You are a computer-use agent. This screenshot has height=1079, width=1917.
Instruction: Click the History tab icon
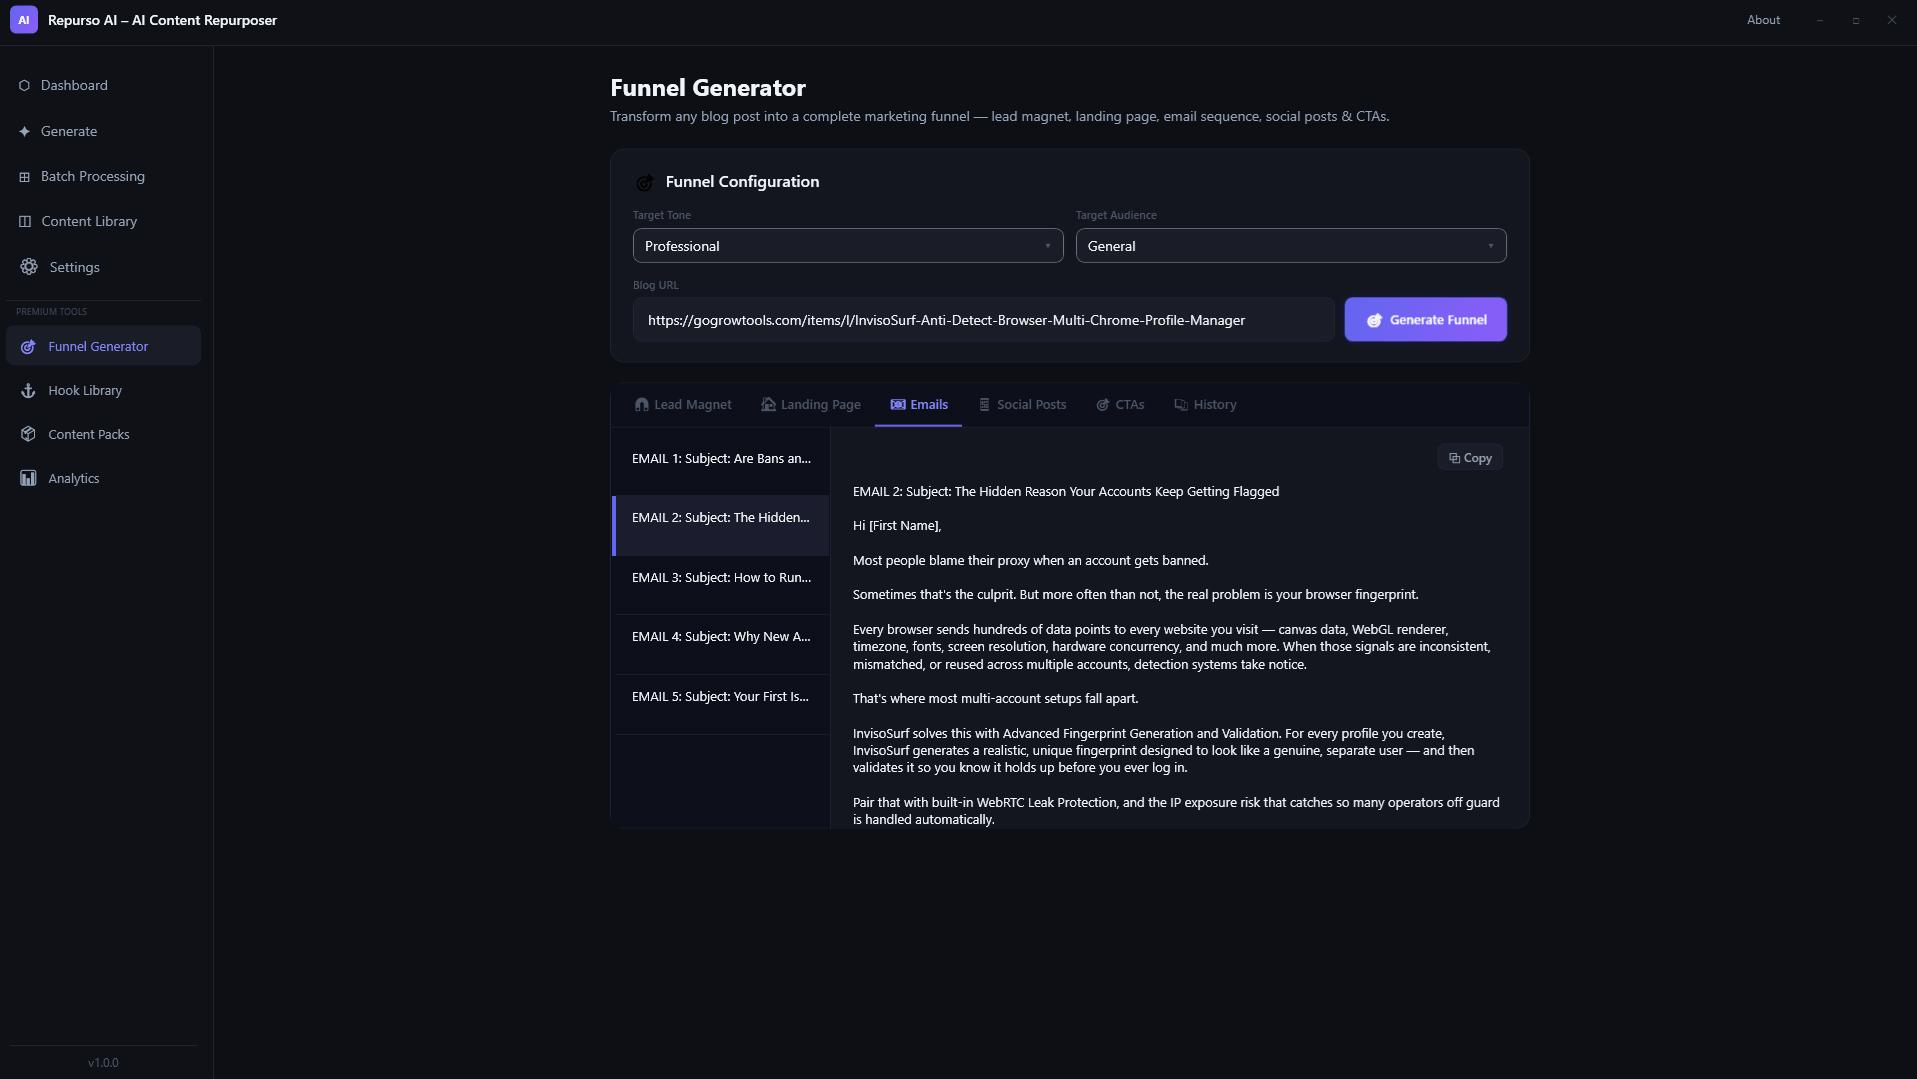coord(1181,405)
